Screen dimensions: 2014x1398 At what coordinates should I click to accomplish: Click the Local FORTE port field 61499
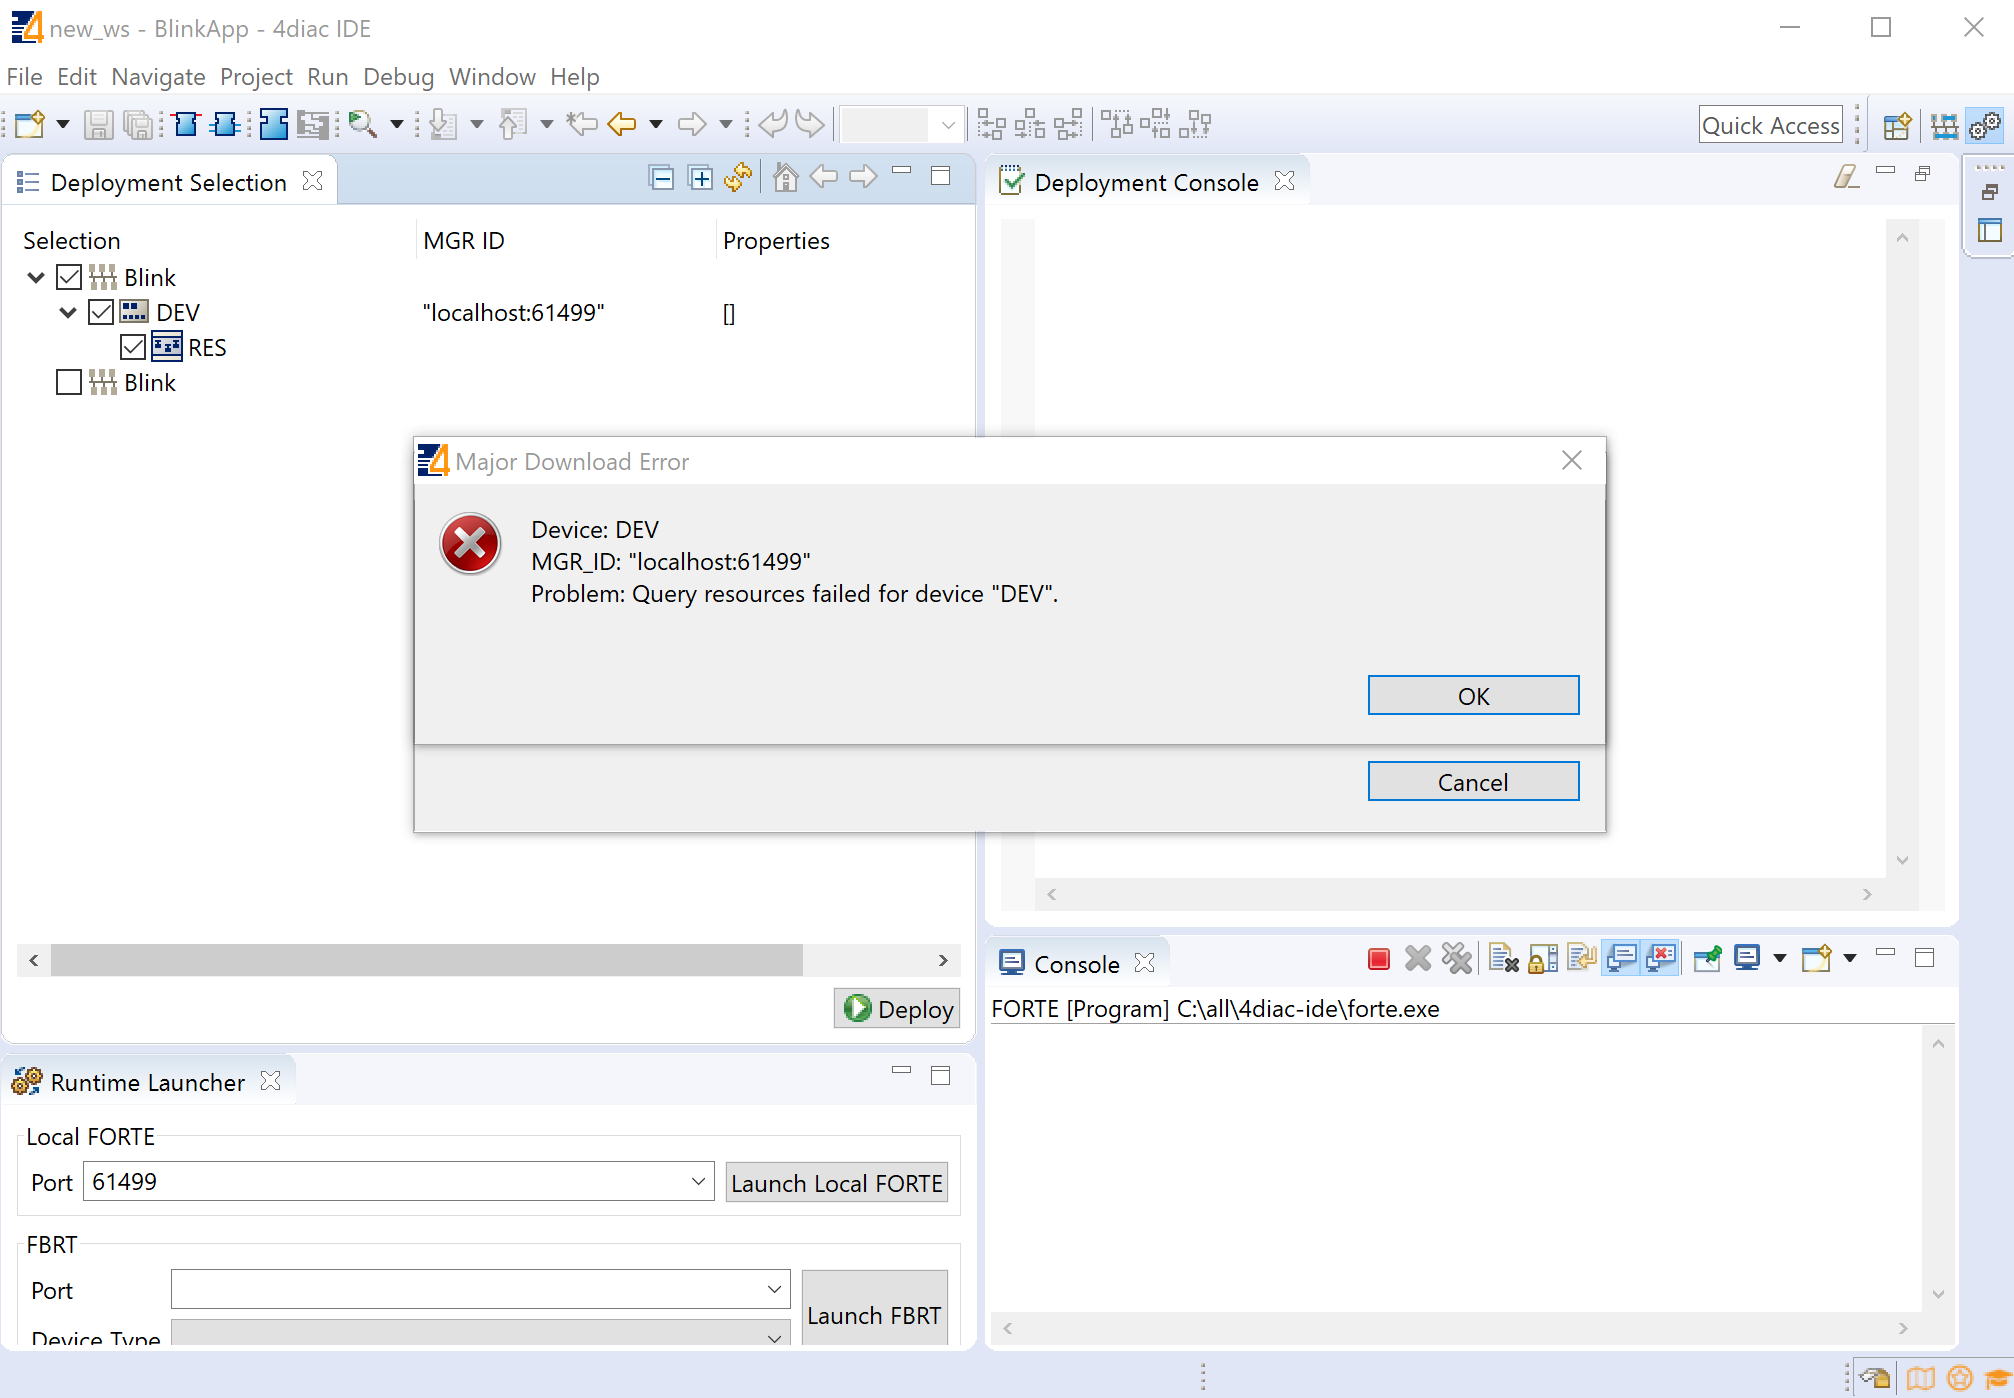pos(398,1182)
